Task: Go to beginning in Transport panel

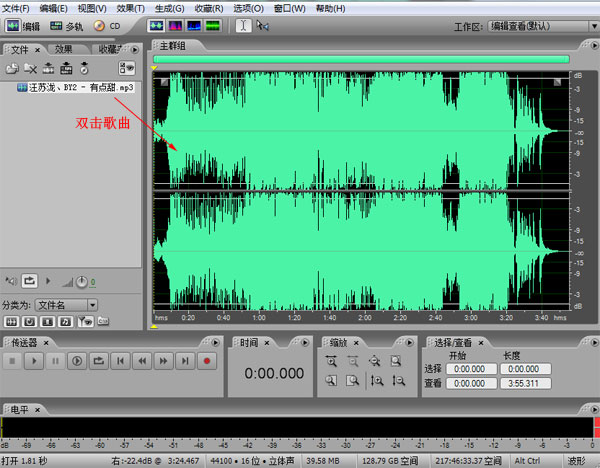Action: [120, 361]
